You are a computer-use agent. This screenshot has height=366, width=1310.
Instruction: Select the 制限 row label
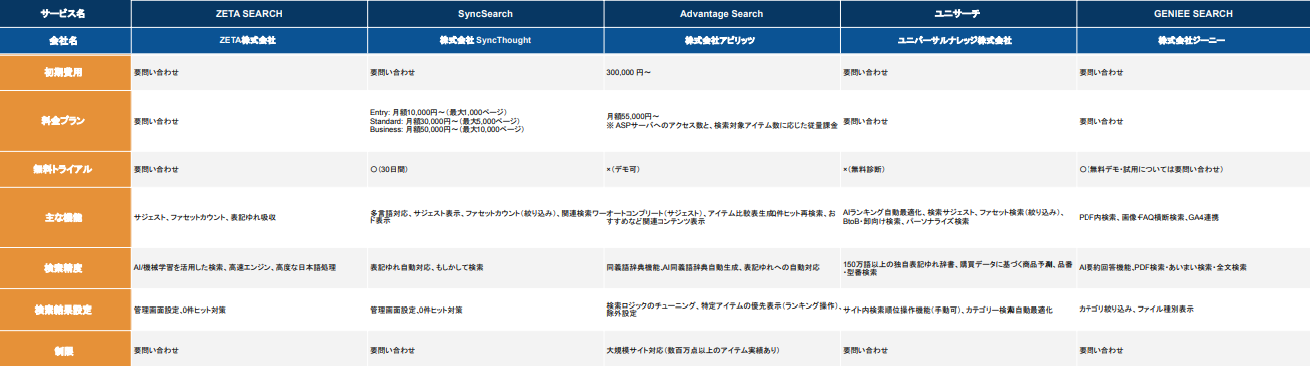tap(65, 350)
